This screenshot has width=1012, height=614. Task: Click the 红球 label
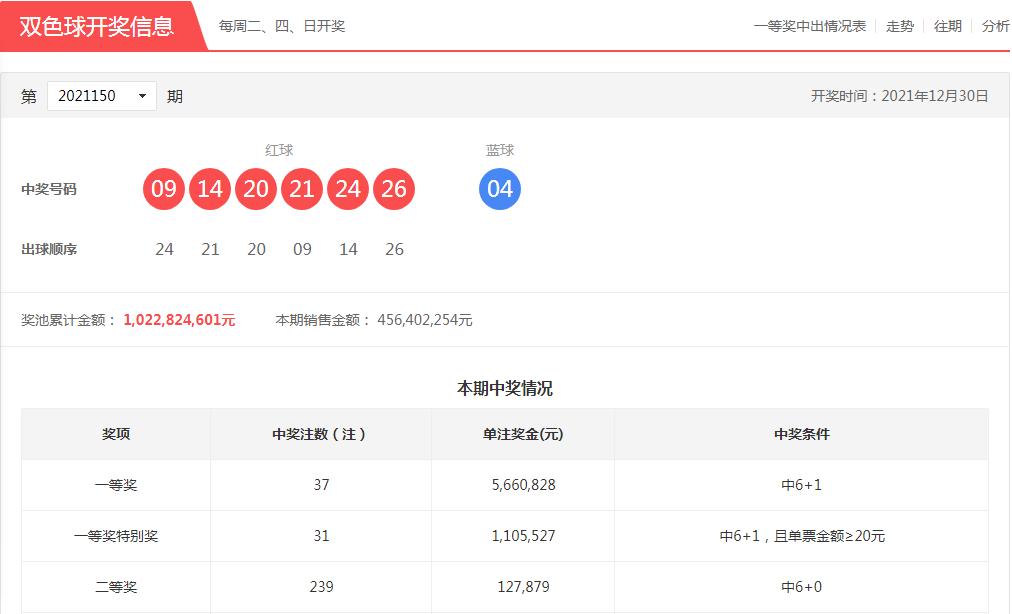(x=279, y=150)
